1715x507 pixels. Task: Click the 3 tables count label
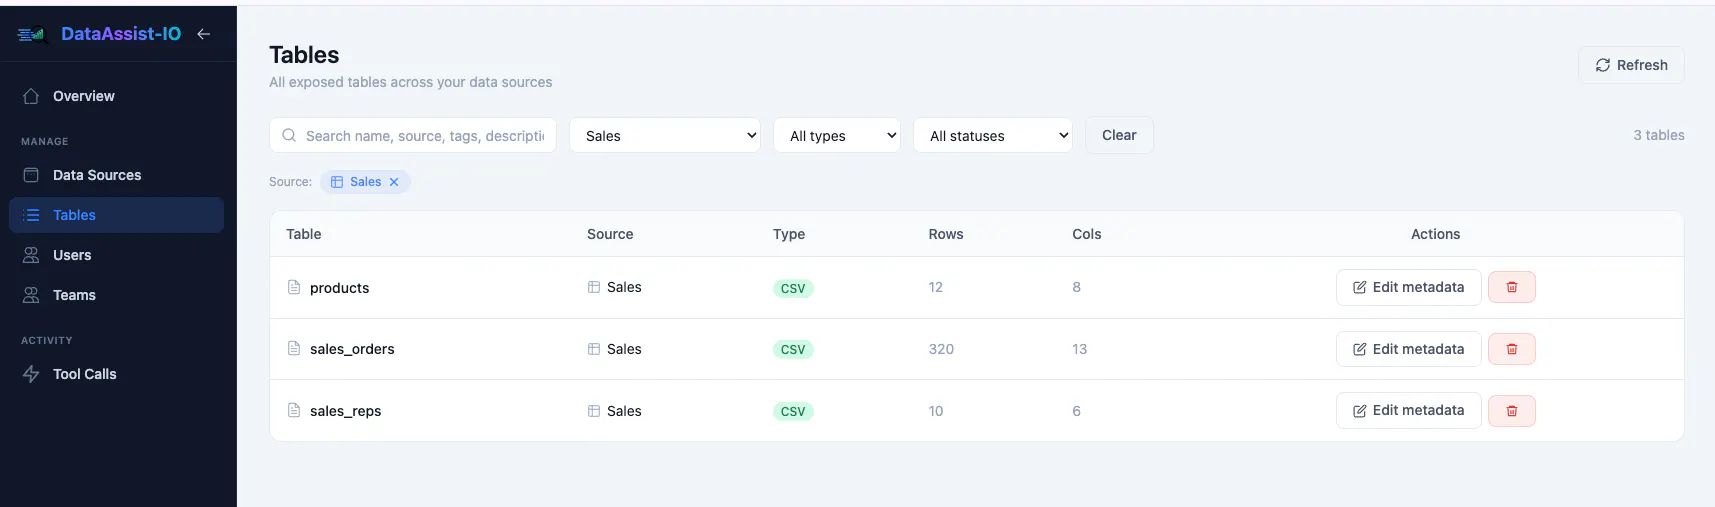[1659, 135]
